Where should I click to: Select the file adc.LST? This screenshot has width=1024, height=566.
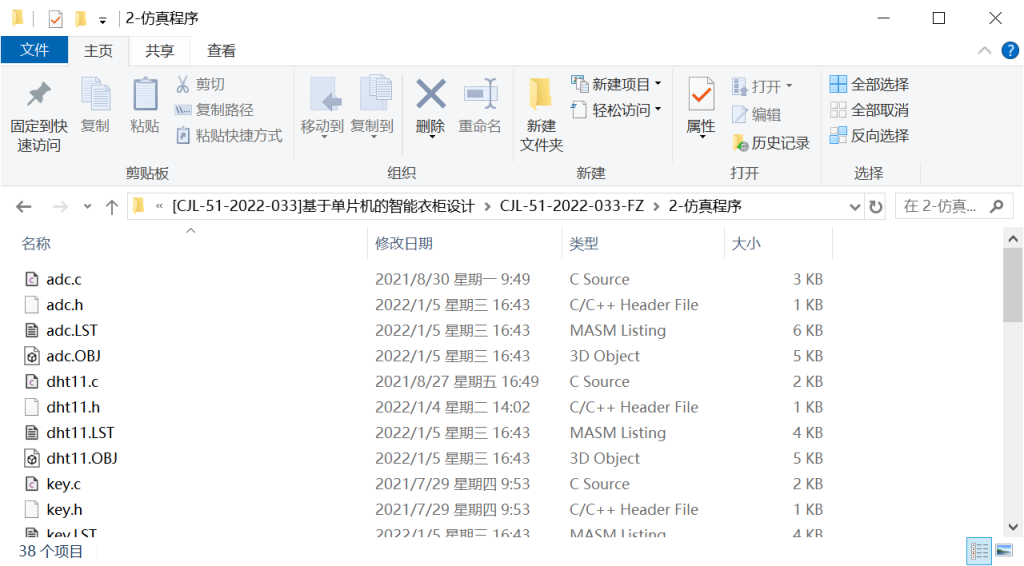point(72,330)
